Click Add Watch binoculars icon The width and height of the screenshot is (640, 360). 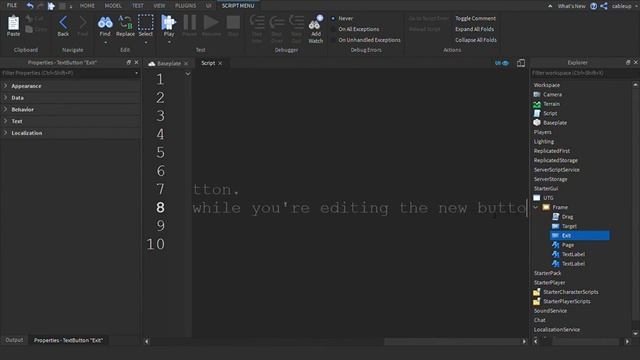click(x=316, y=23)
